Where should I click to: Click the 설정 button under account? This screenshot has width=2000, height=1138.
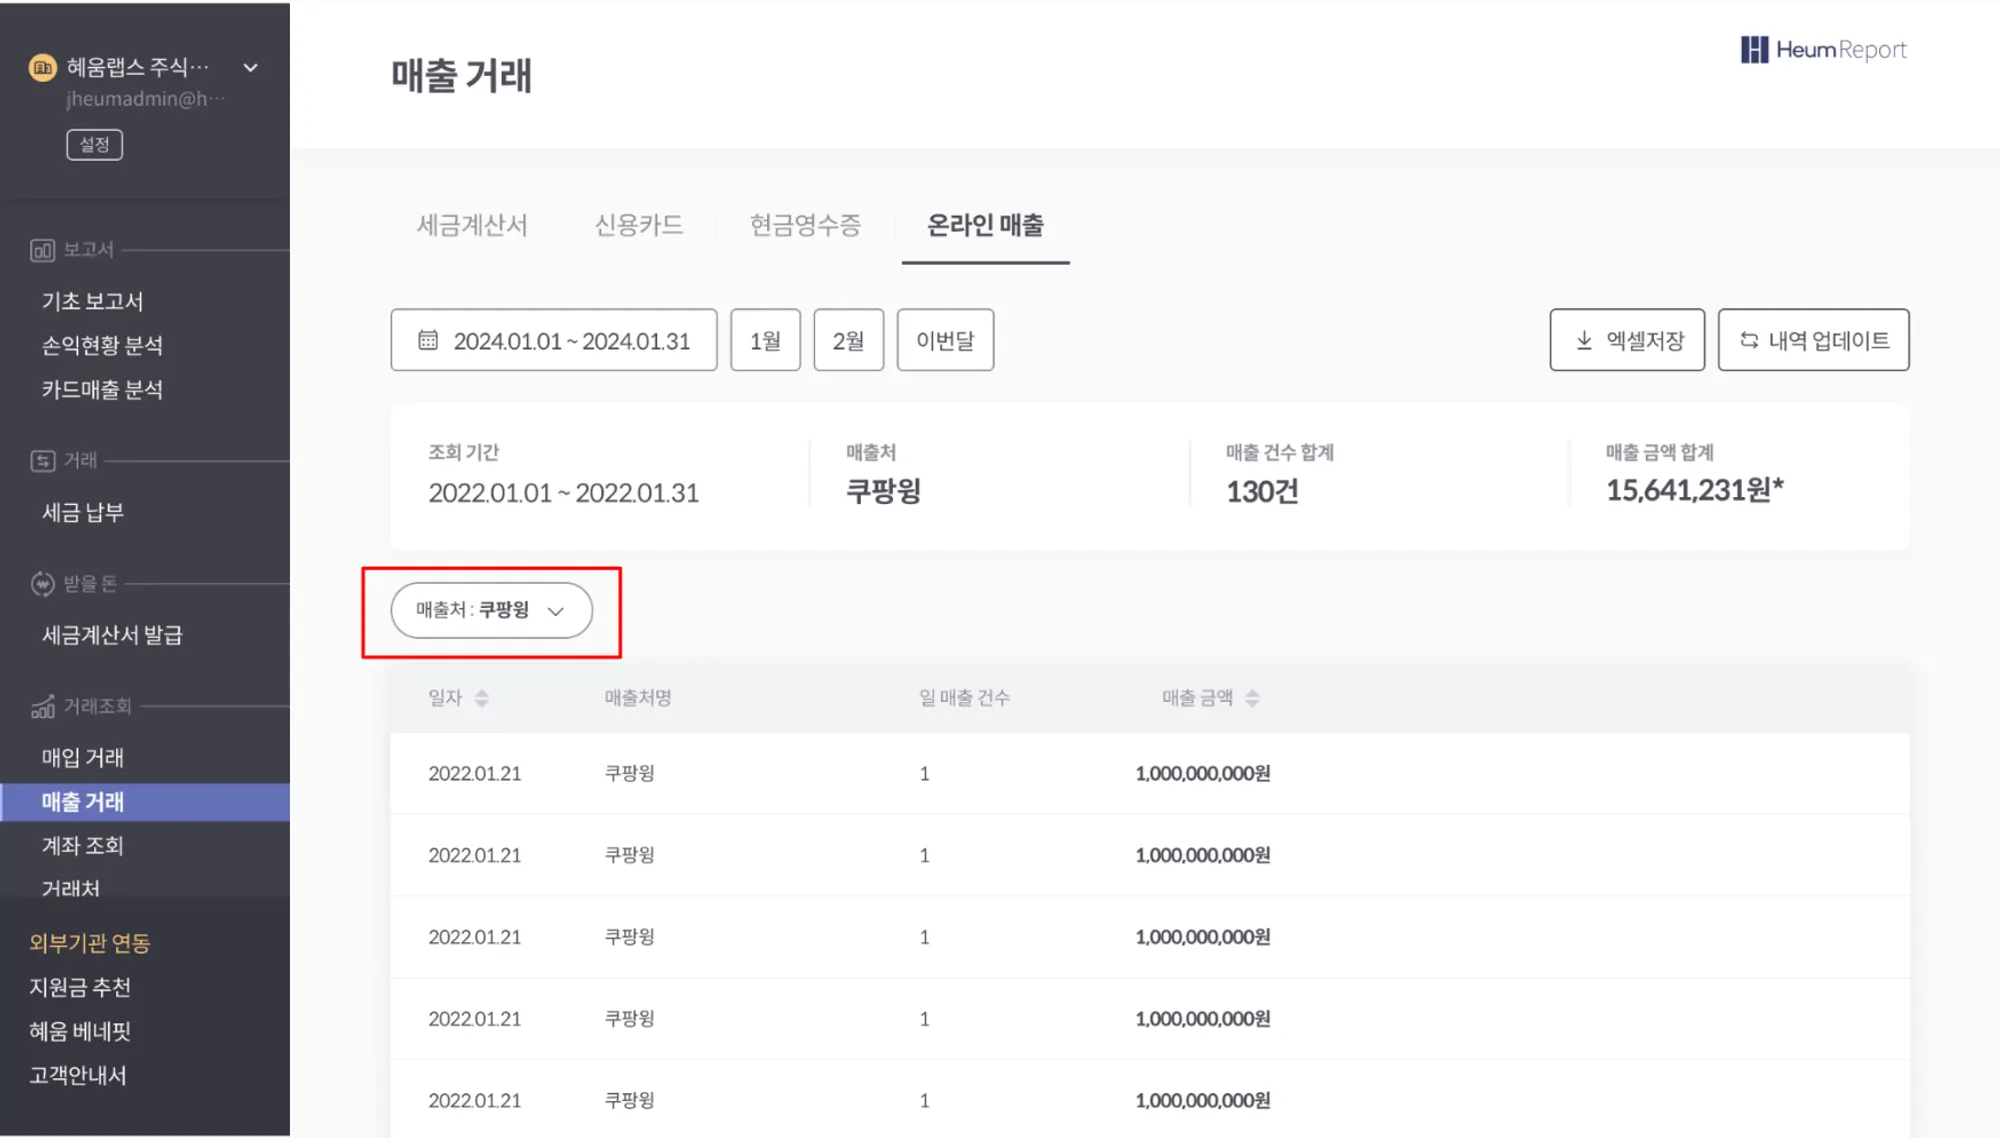click(95, 145)
